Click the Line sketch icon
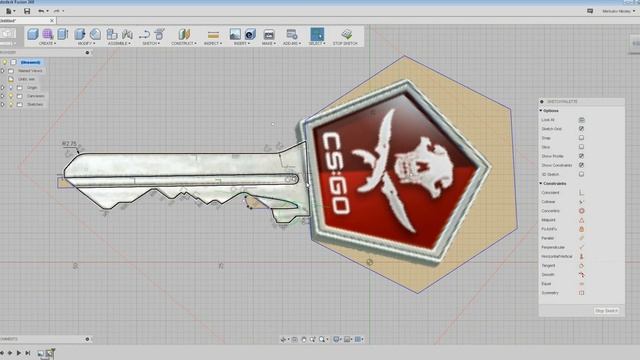 point(144,34)
